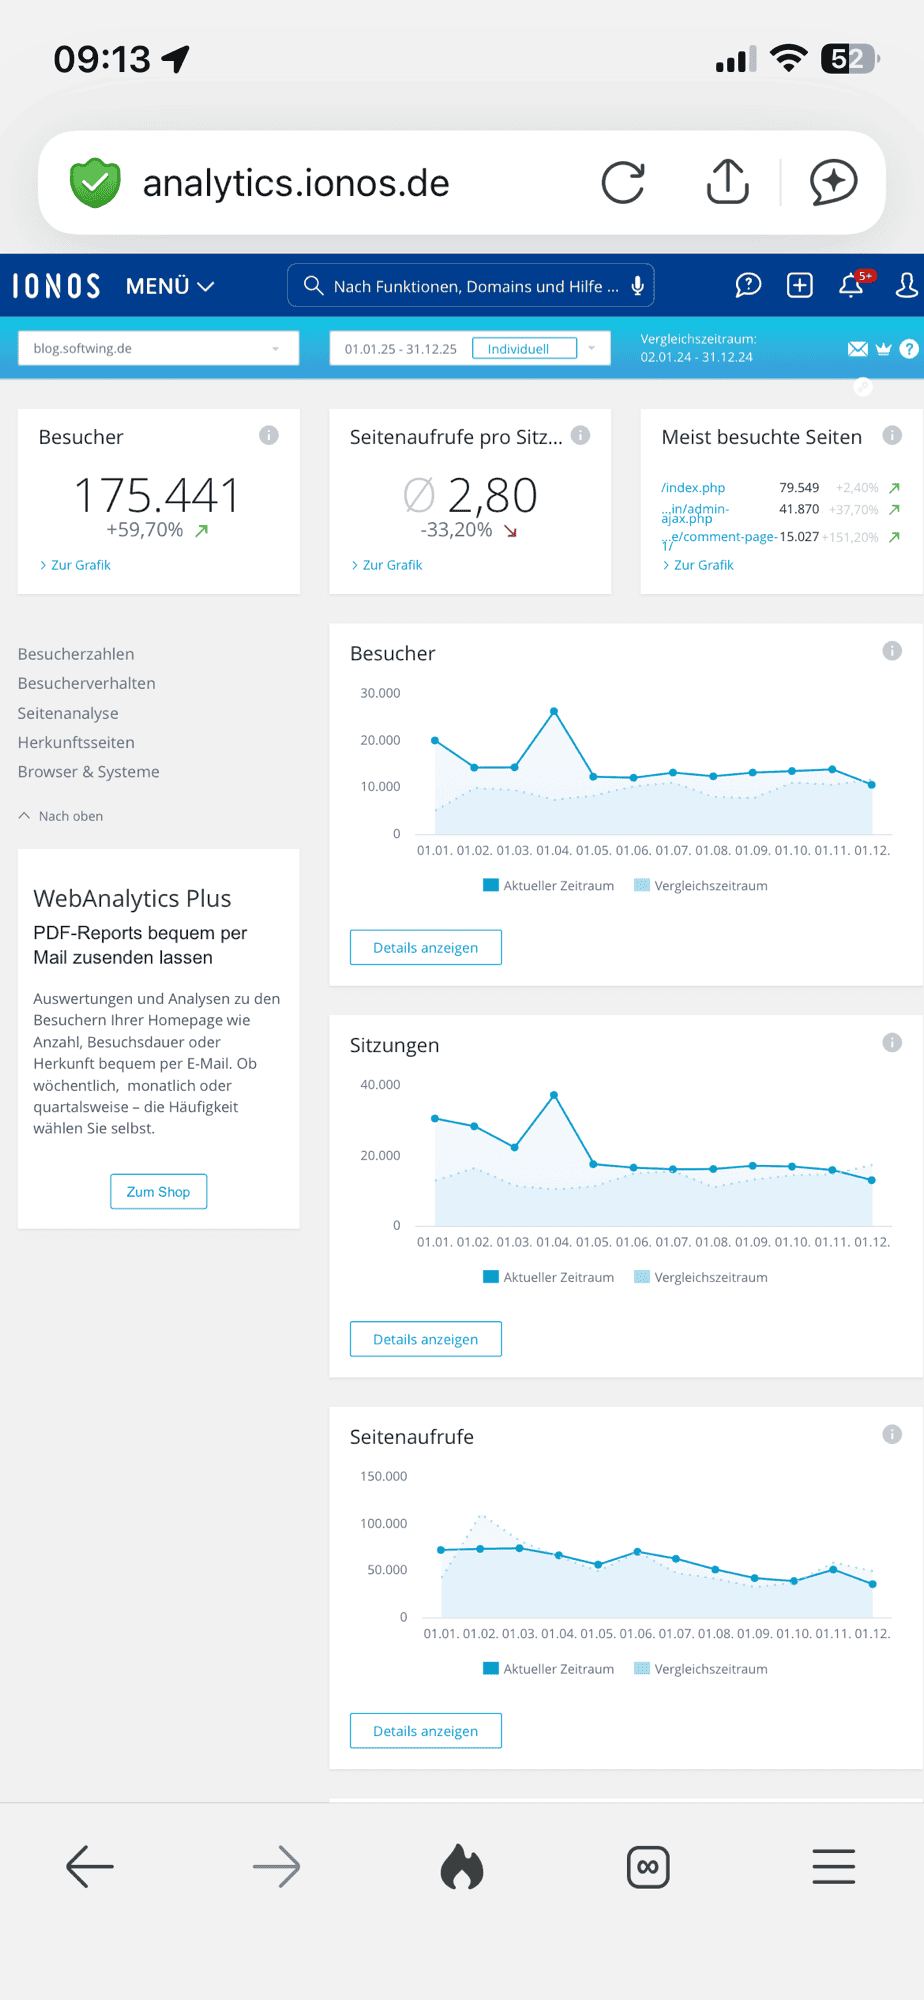The image size is (924, 2000).
Task: Tap the microphone in the search bar
Action: (637, 286)
